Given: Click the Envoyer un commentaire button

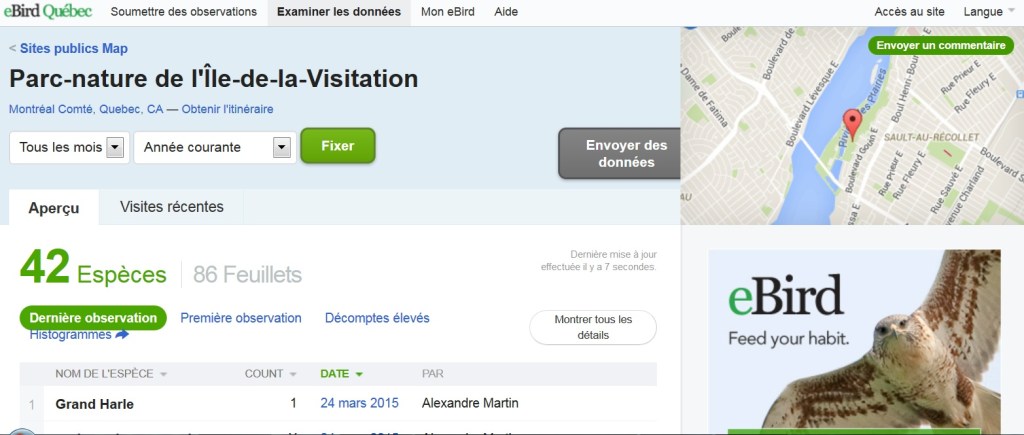Looking at the screenshot, I should point(940,45).
